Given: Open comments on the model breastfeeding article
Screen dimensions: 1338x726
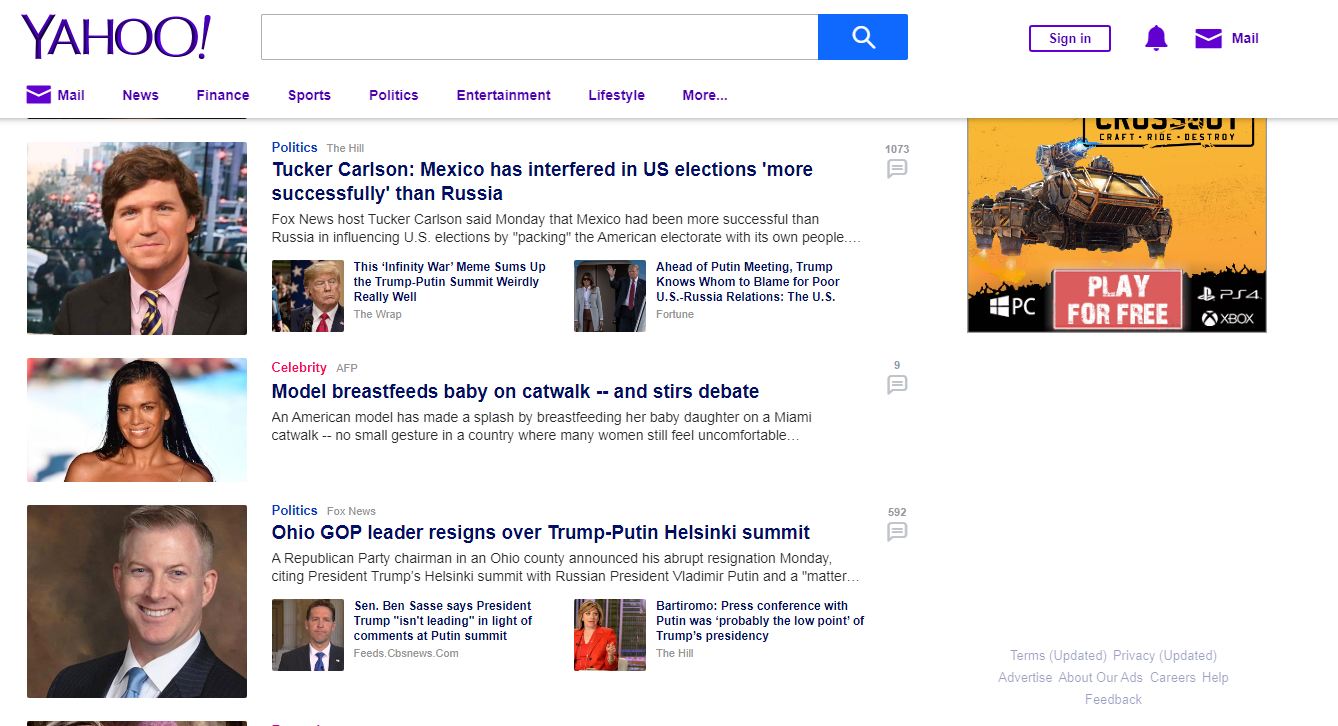Looking at the screenshot, I should [x=897, y=384].
